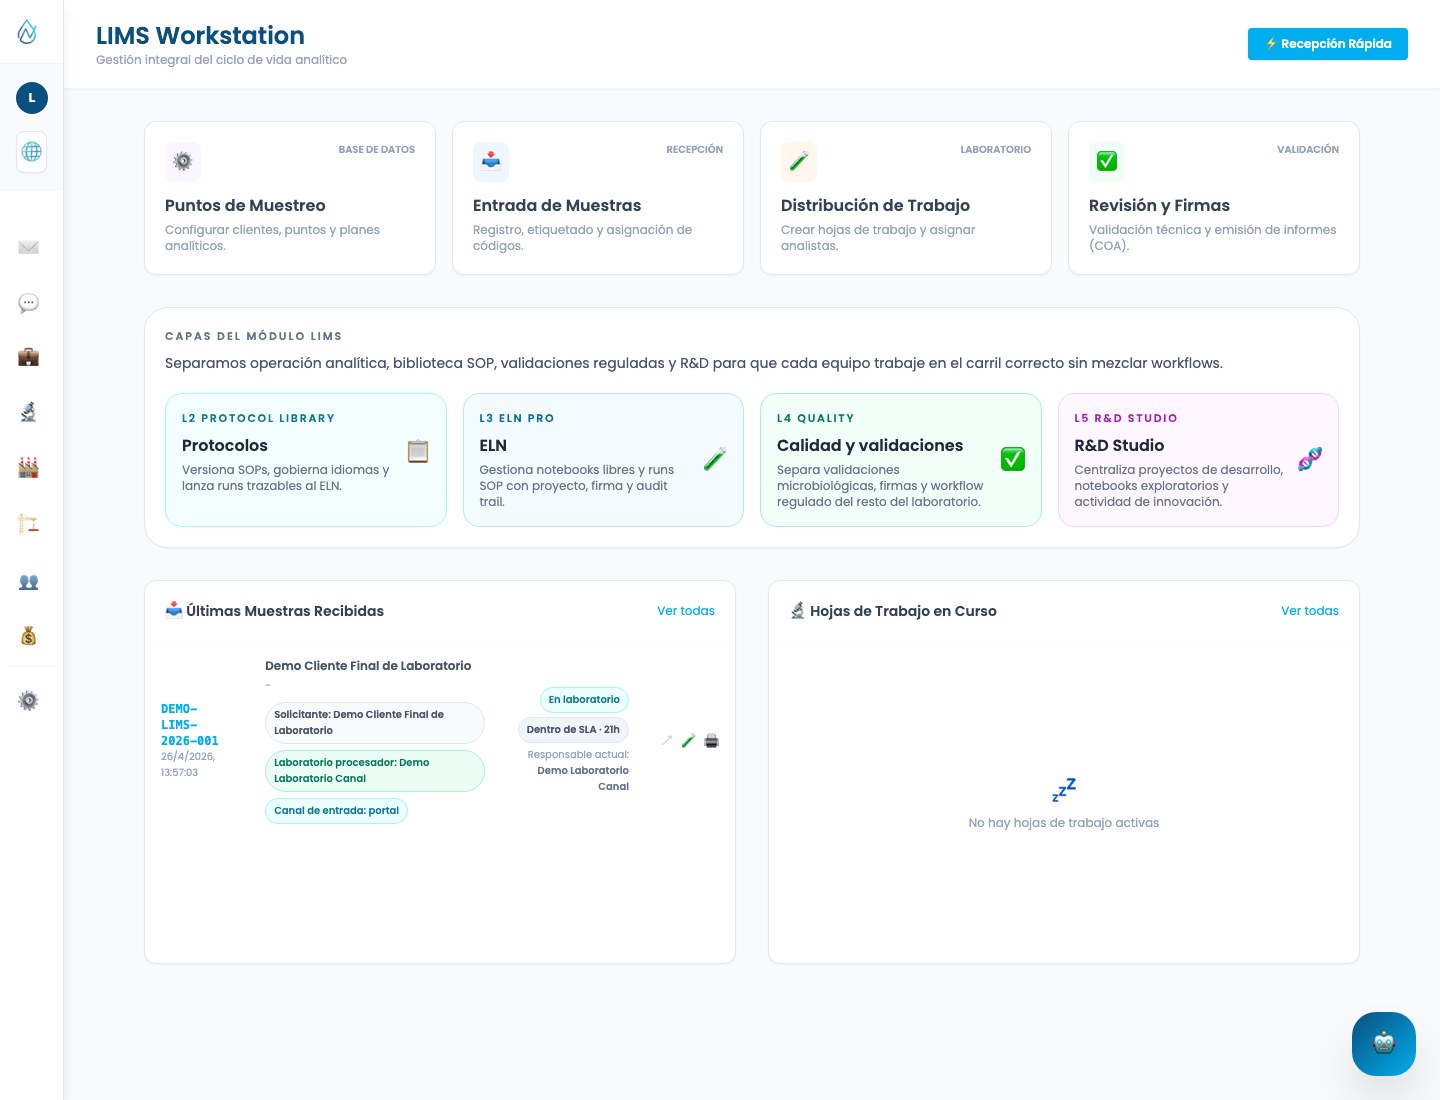Open the briefcase icon in sidebar

pyautogui.click(x=29, y=357)
